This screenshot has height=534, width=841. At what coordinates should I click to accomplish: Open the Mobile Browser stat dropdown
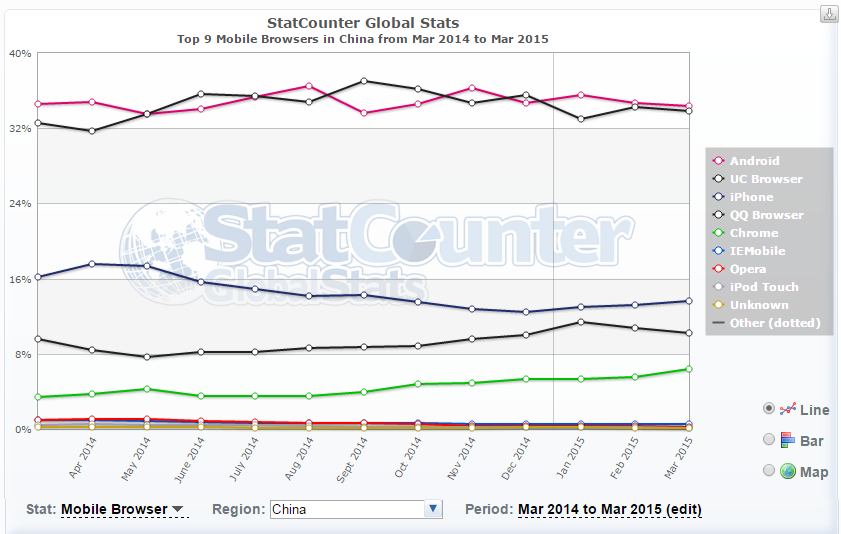[123, 509]
